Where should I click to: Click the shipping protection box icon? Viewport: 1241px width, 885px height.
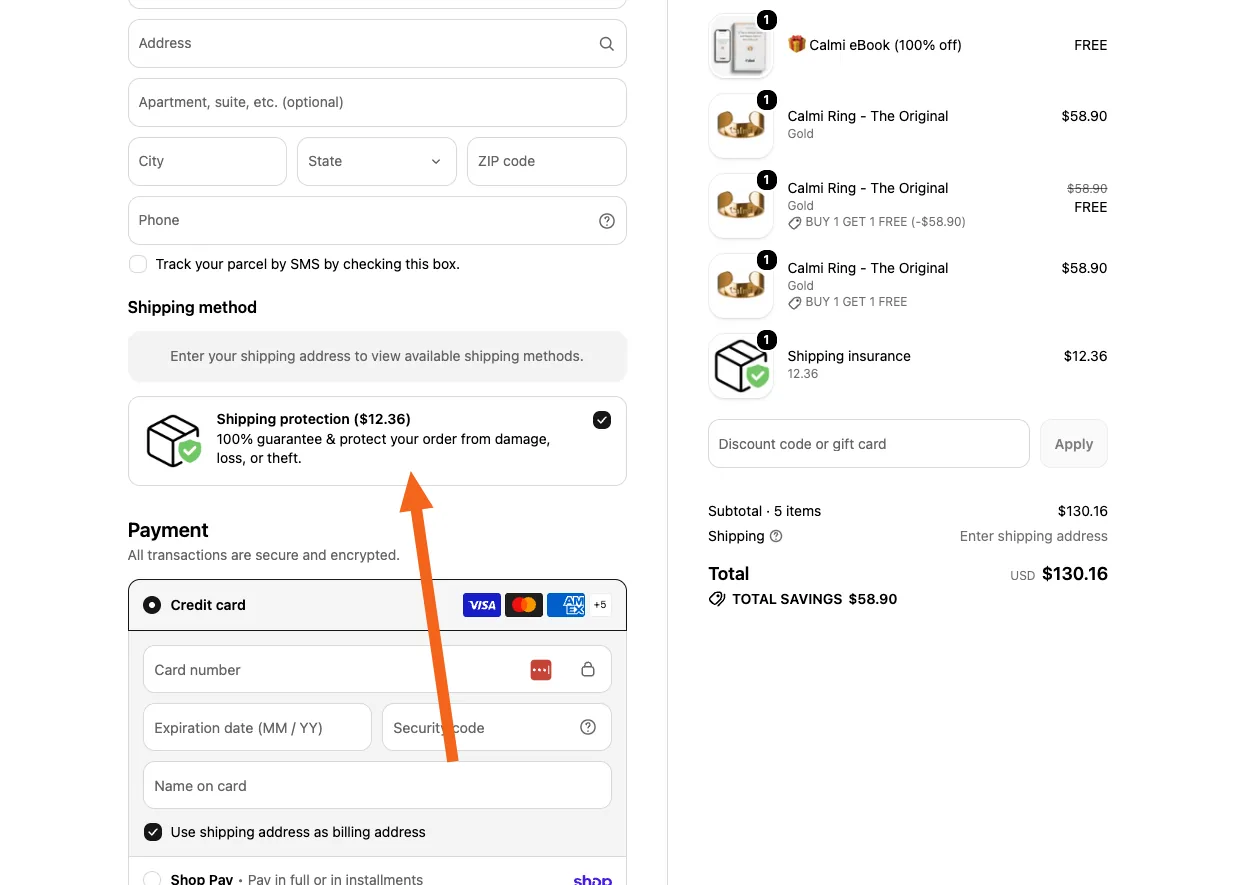point(174,441)
